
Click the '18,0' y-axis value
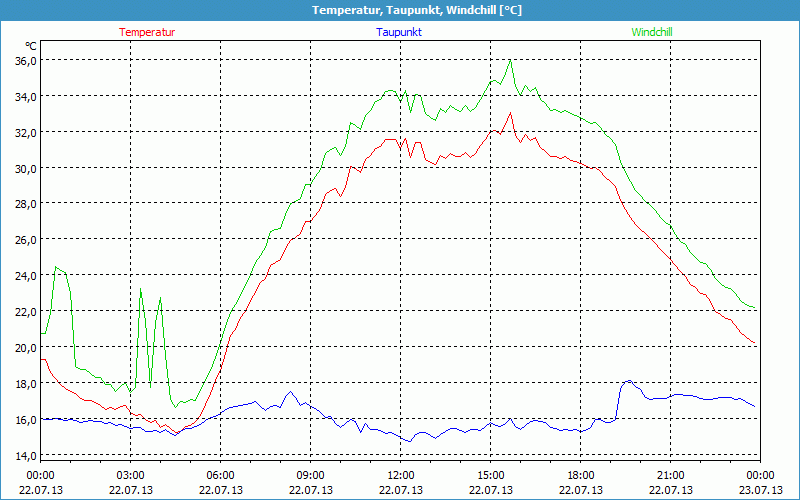[x=26, y=383]
